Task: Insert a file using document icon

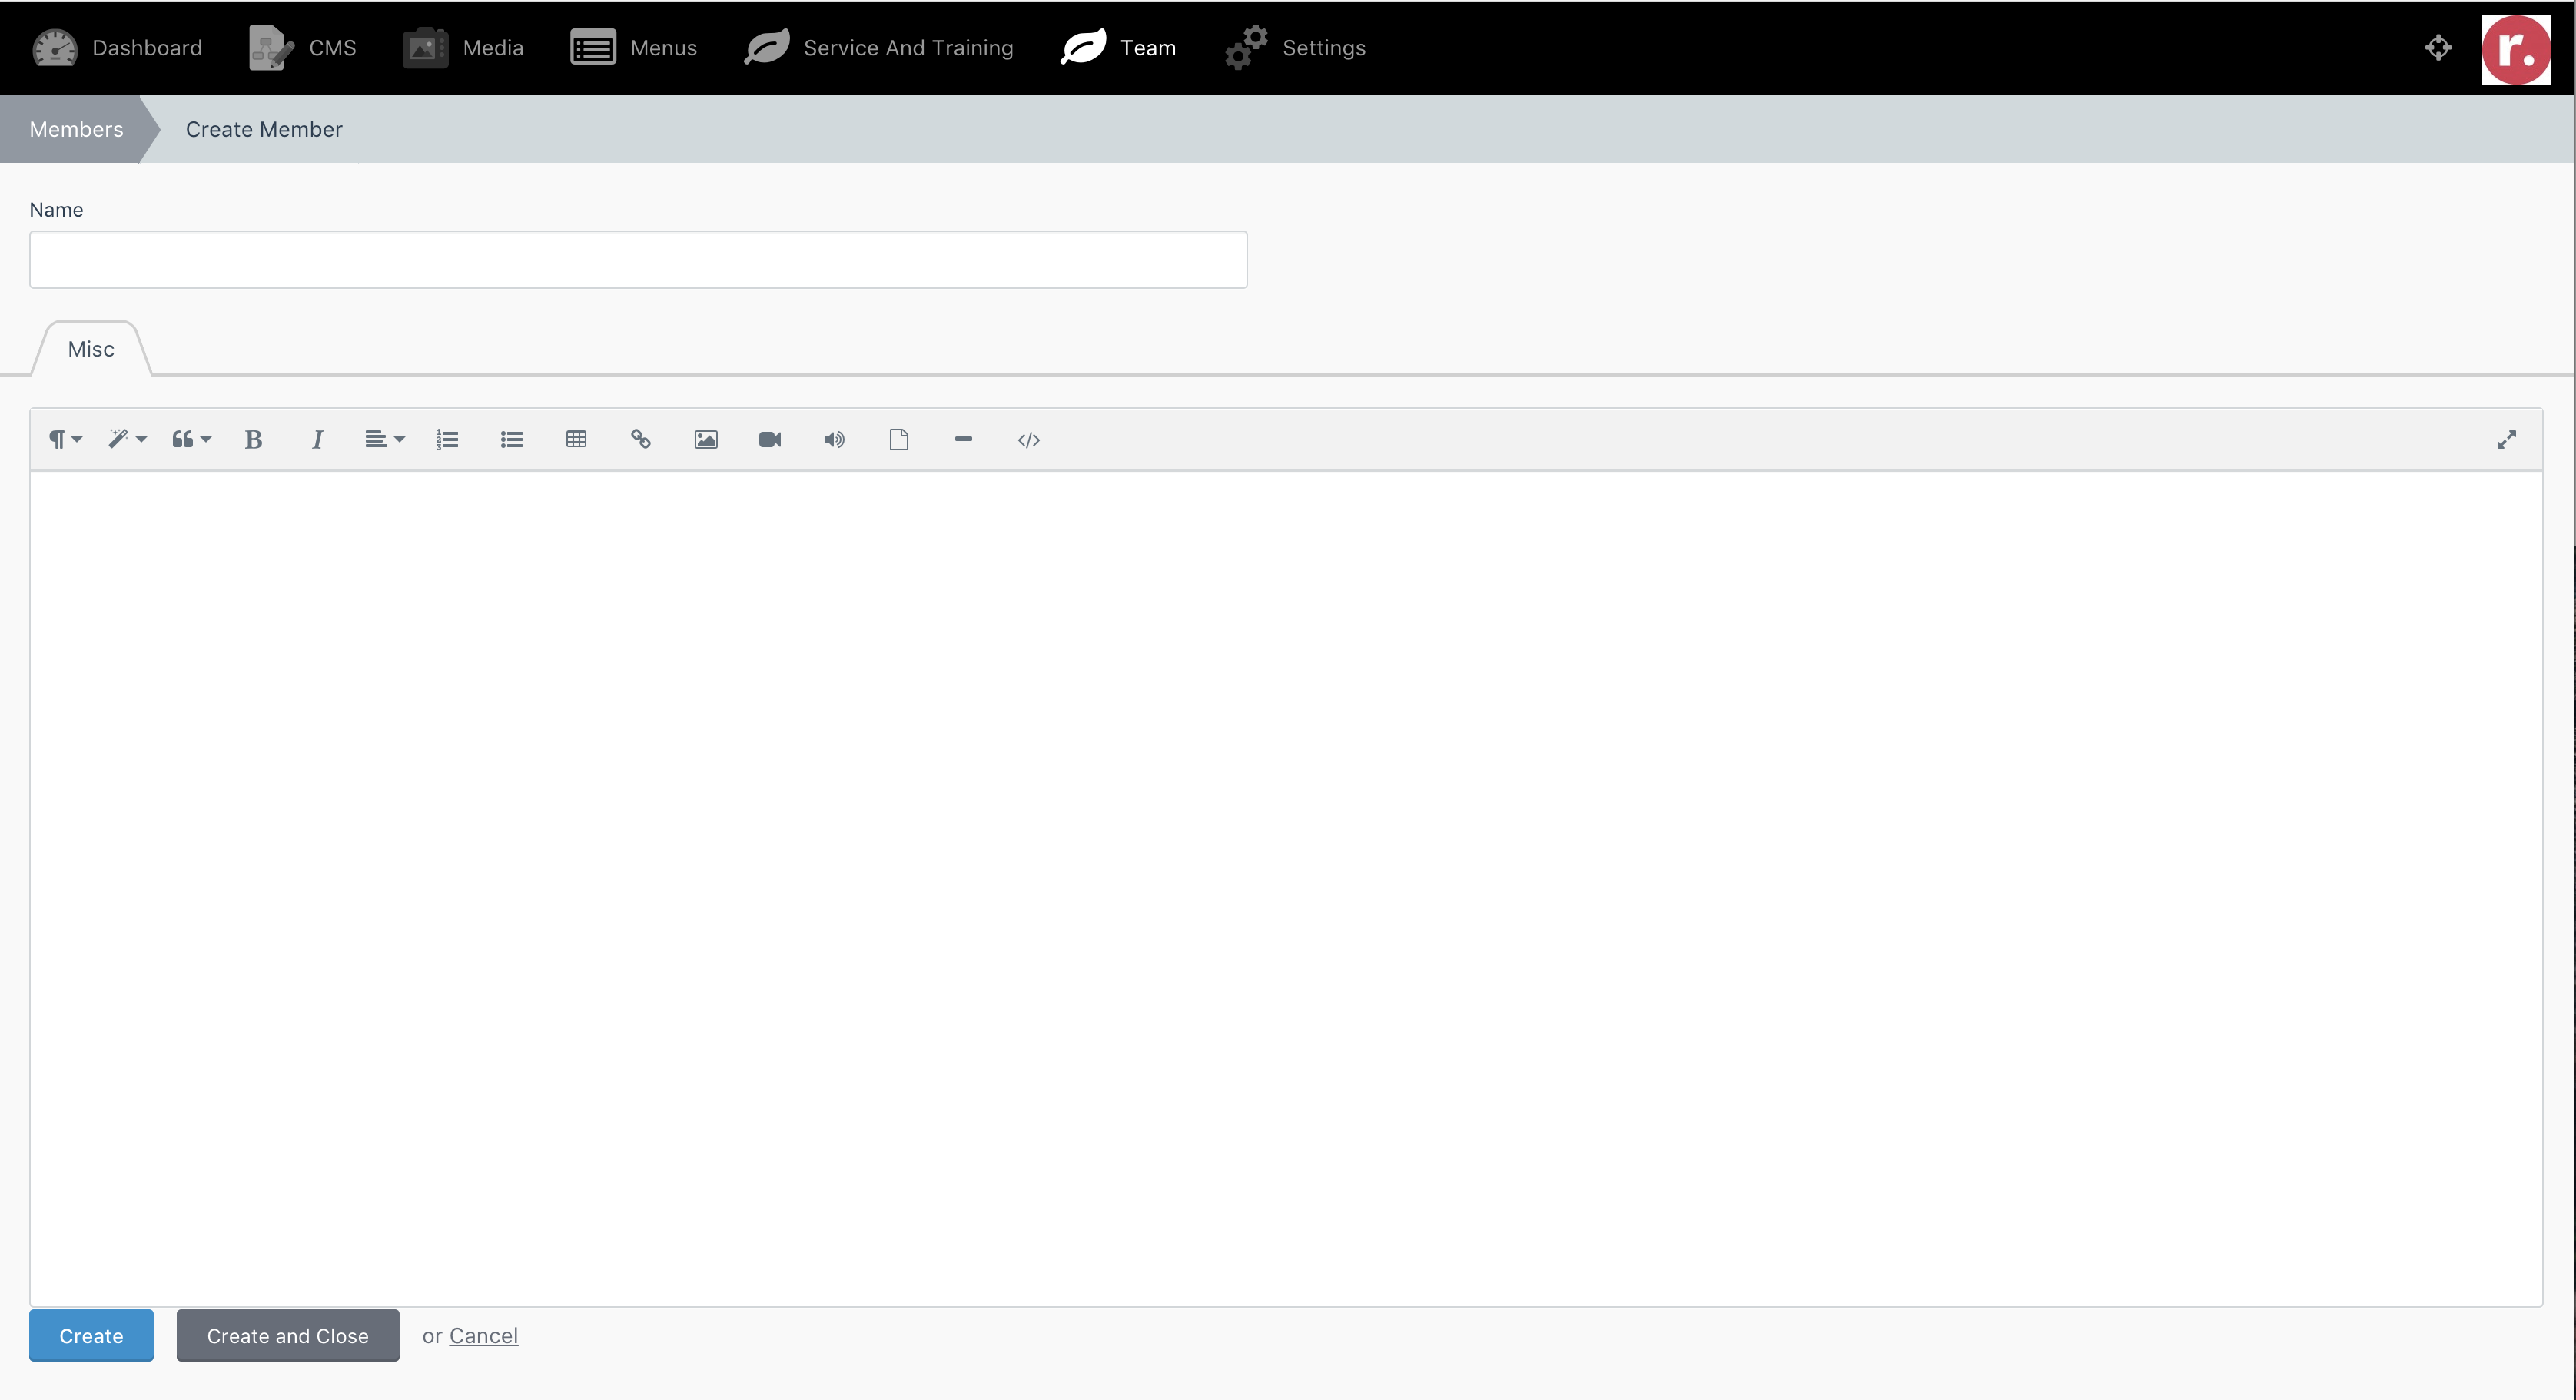Action: (x=899, y=440)
